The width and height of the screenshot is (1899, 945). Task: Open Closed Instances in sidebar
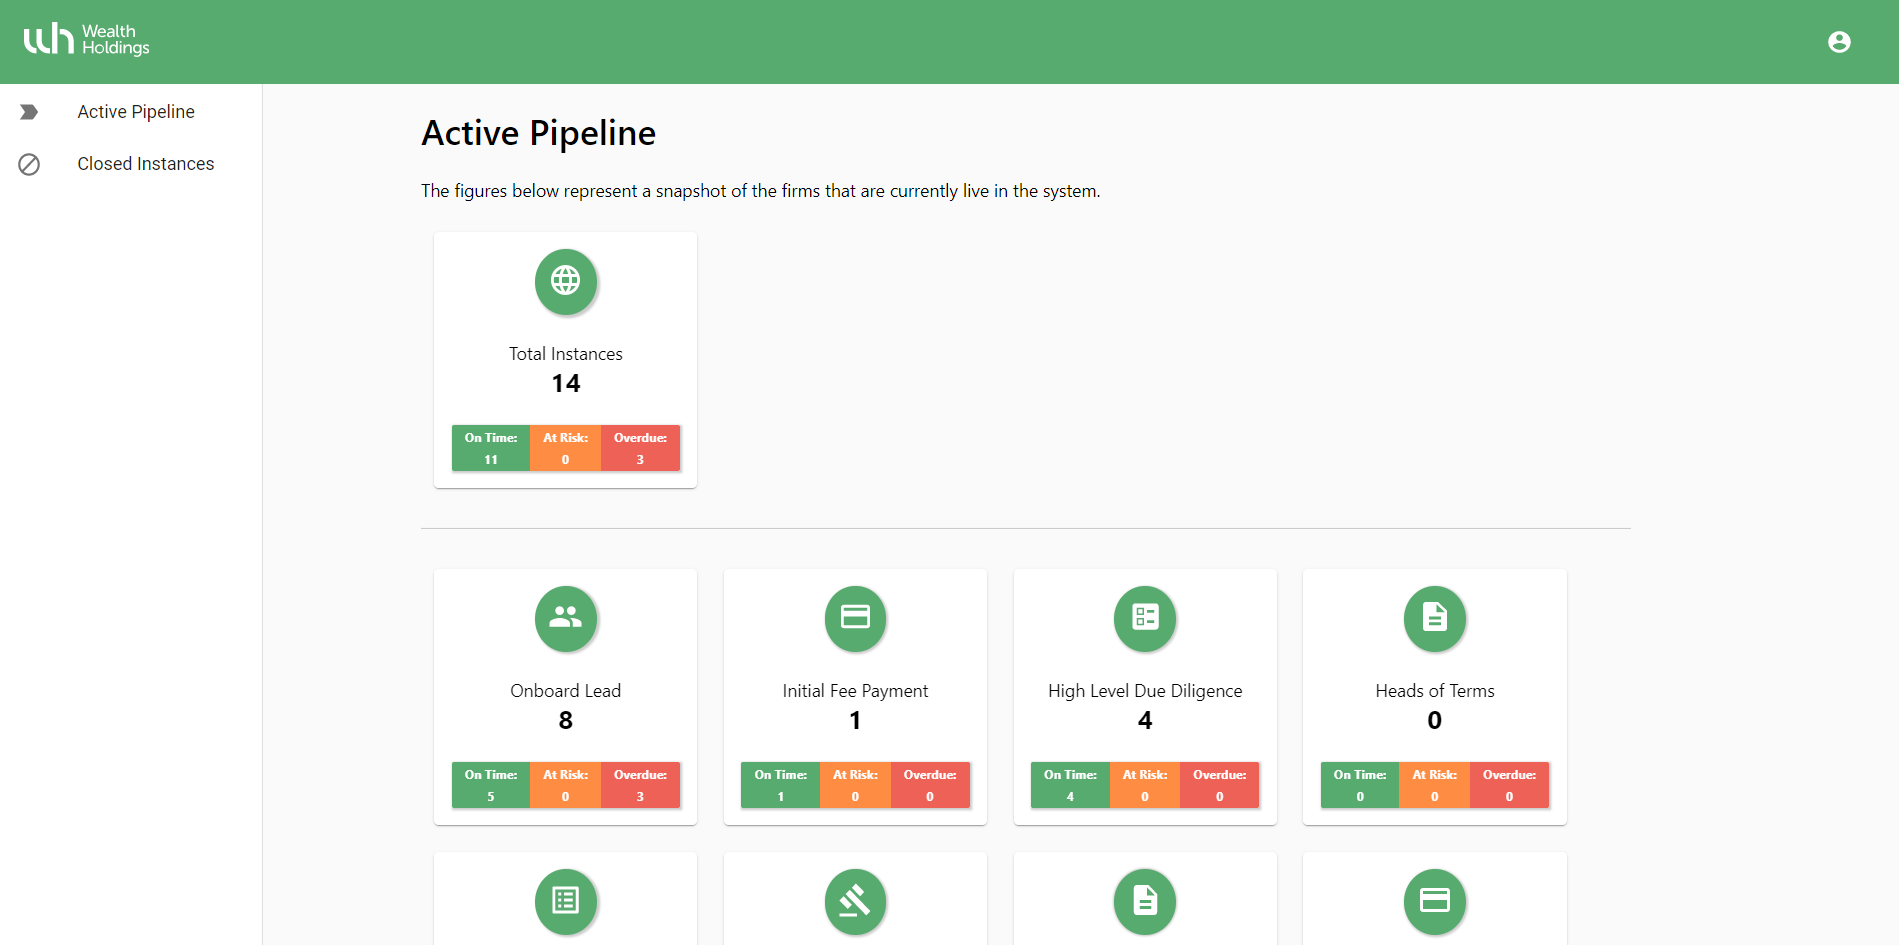pyautogui.click(x=146, y=164)
